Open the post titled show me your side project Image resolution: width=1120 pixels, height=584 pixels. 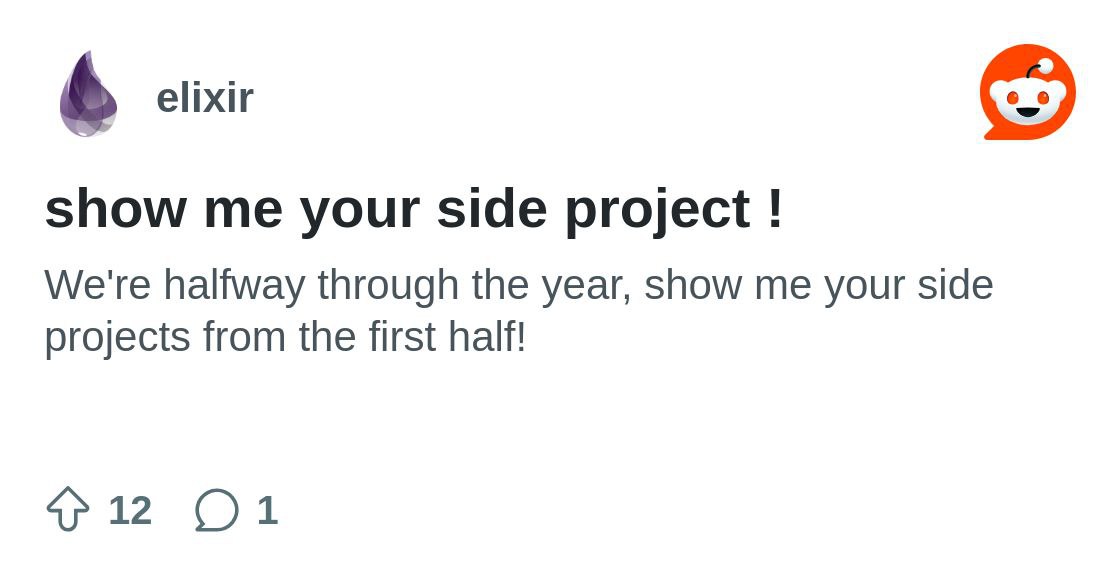click(414, 209)
